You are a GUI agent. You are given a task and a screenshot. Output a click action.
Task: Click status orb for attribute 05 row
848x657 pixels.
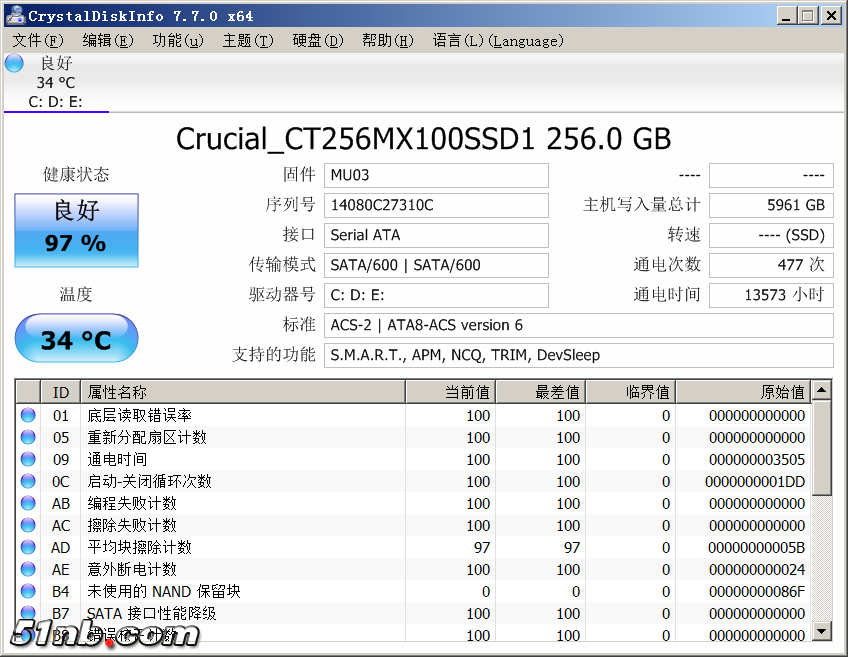[28, 437]
